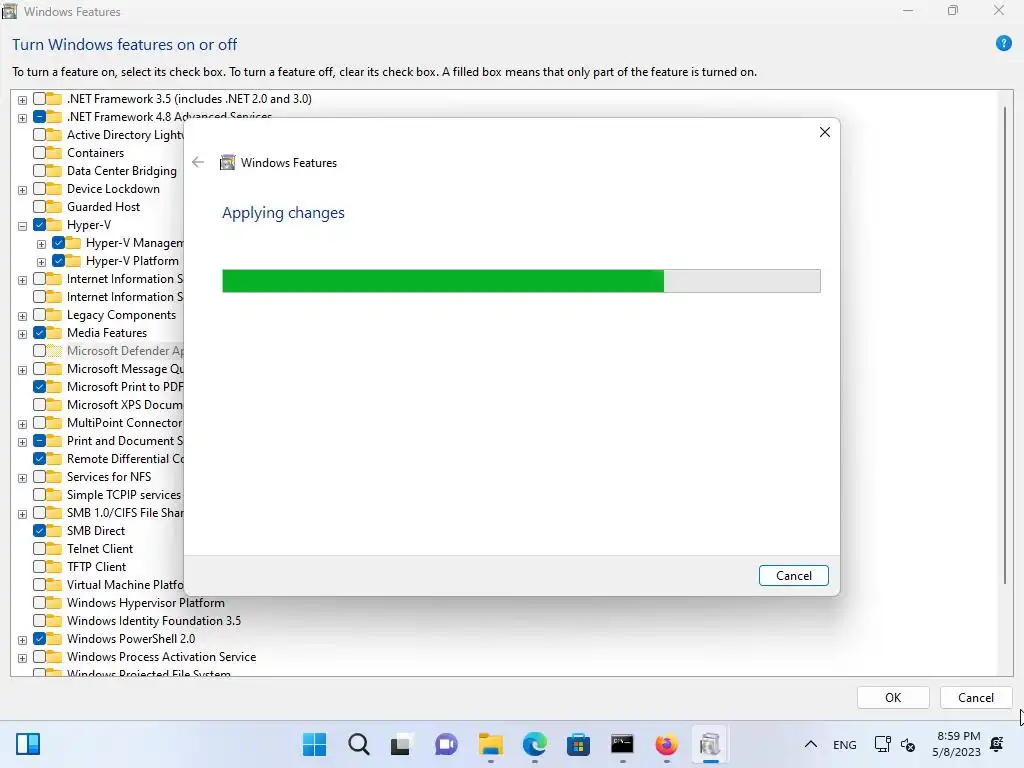This screenshot has width=1024, height=768.
Task: Click the Windows Features title bar icon
Action: click(x=10, y=11)
